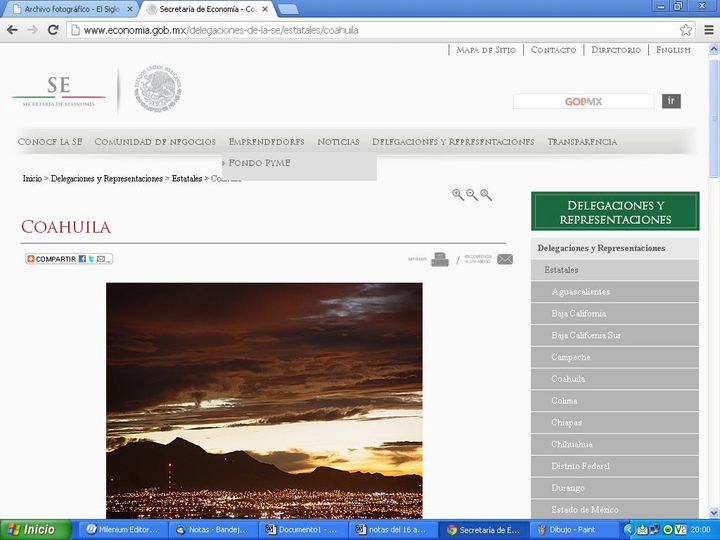Image resolution: width=720 pixels, height=540 pixels.
Task: Click the Chihuahua link in the sidebar
Action: (572, 444)
